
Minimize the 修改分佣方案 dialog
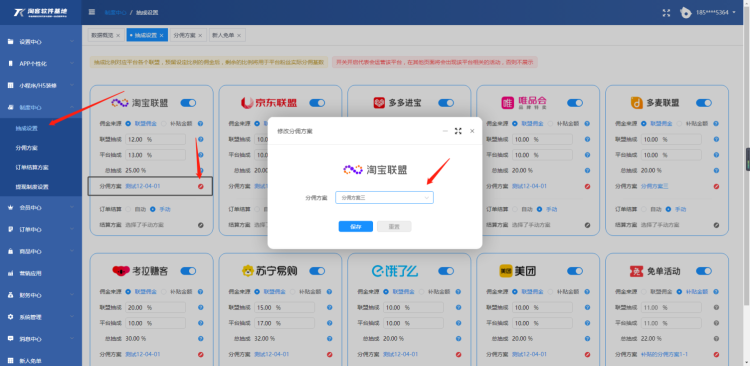tap(445, 131)
